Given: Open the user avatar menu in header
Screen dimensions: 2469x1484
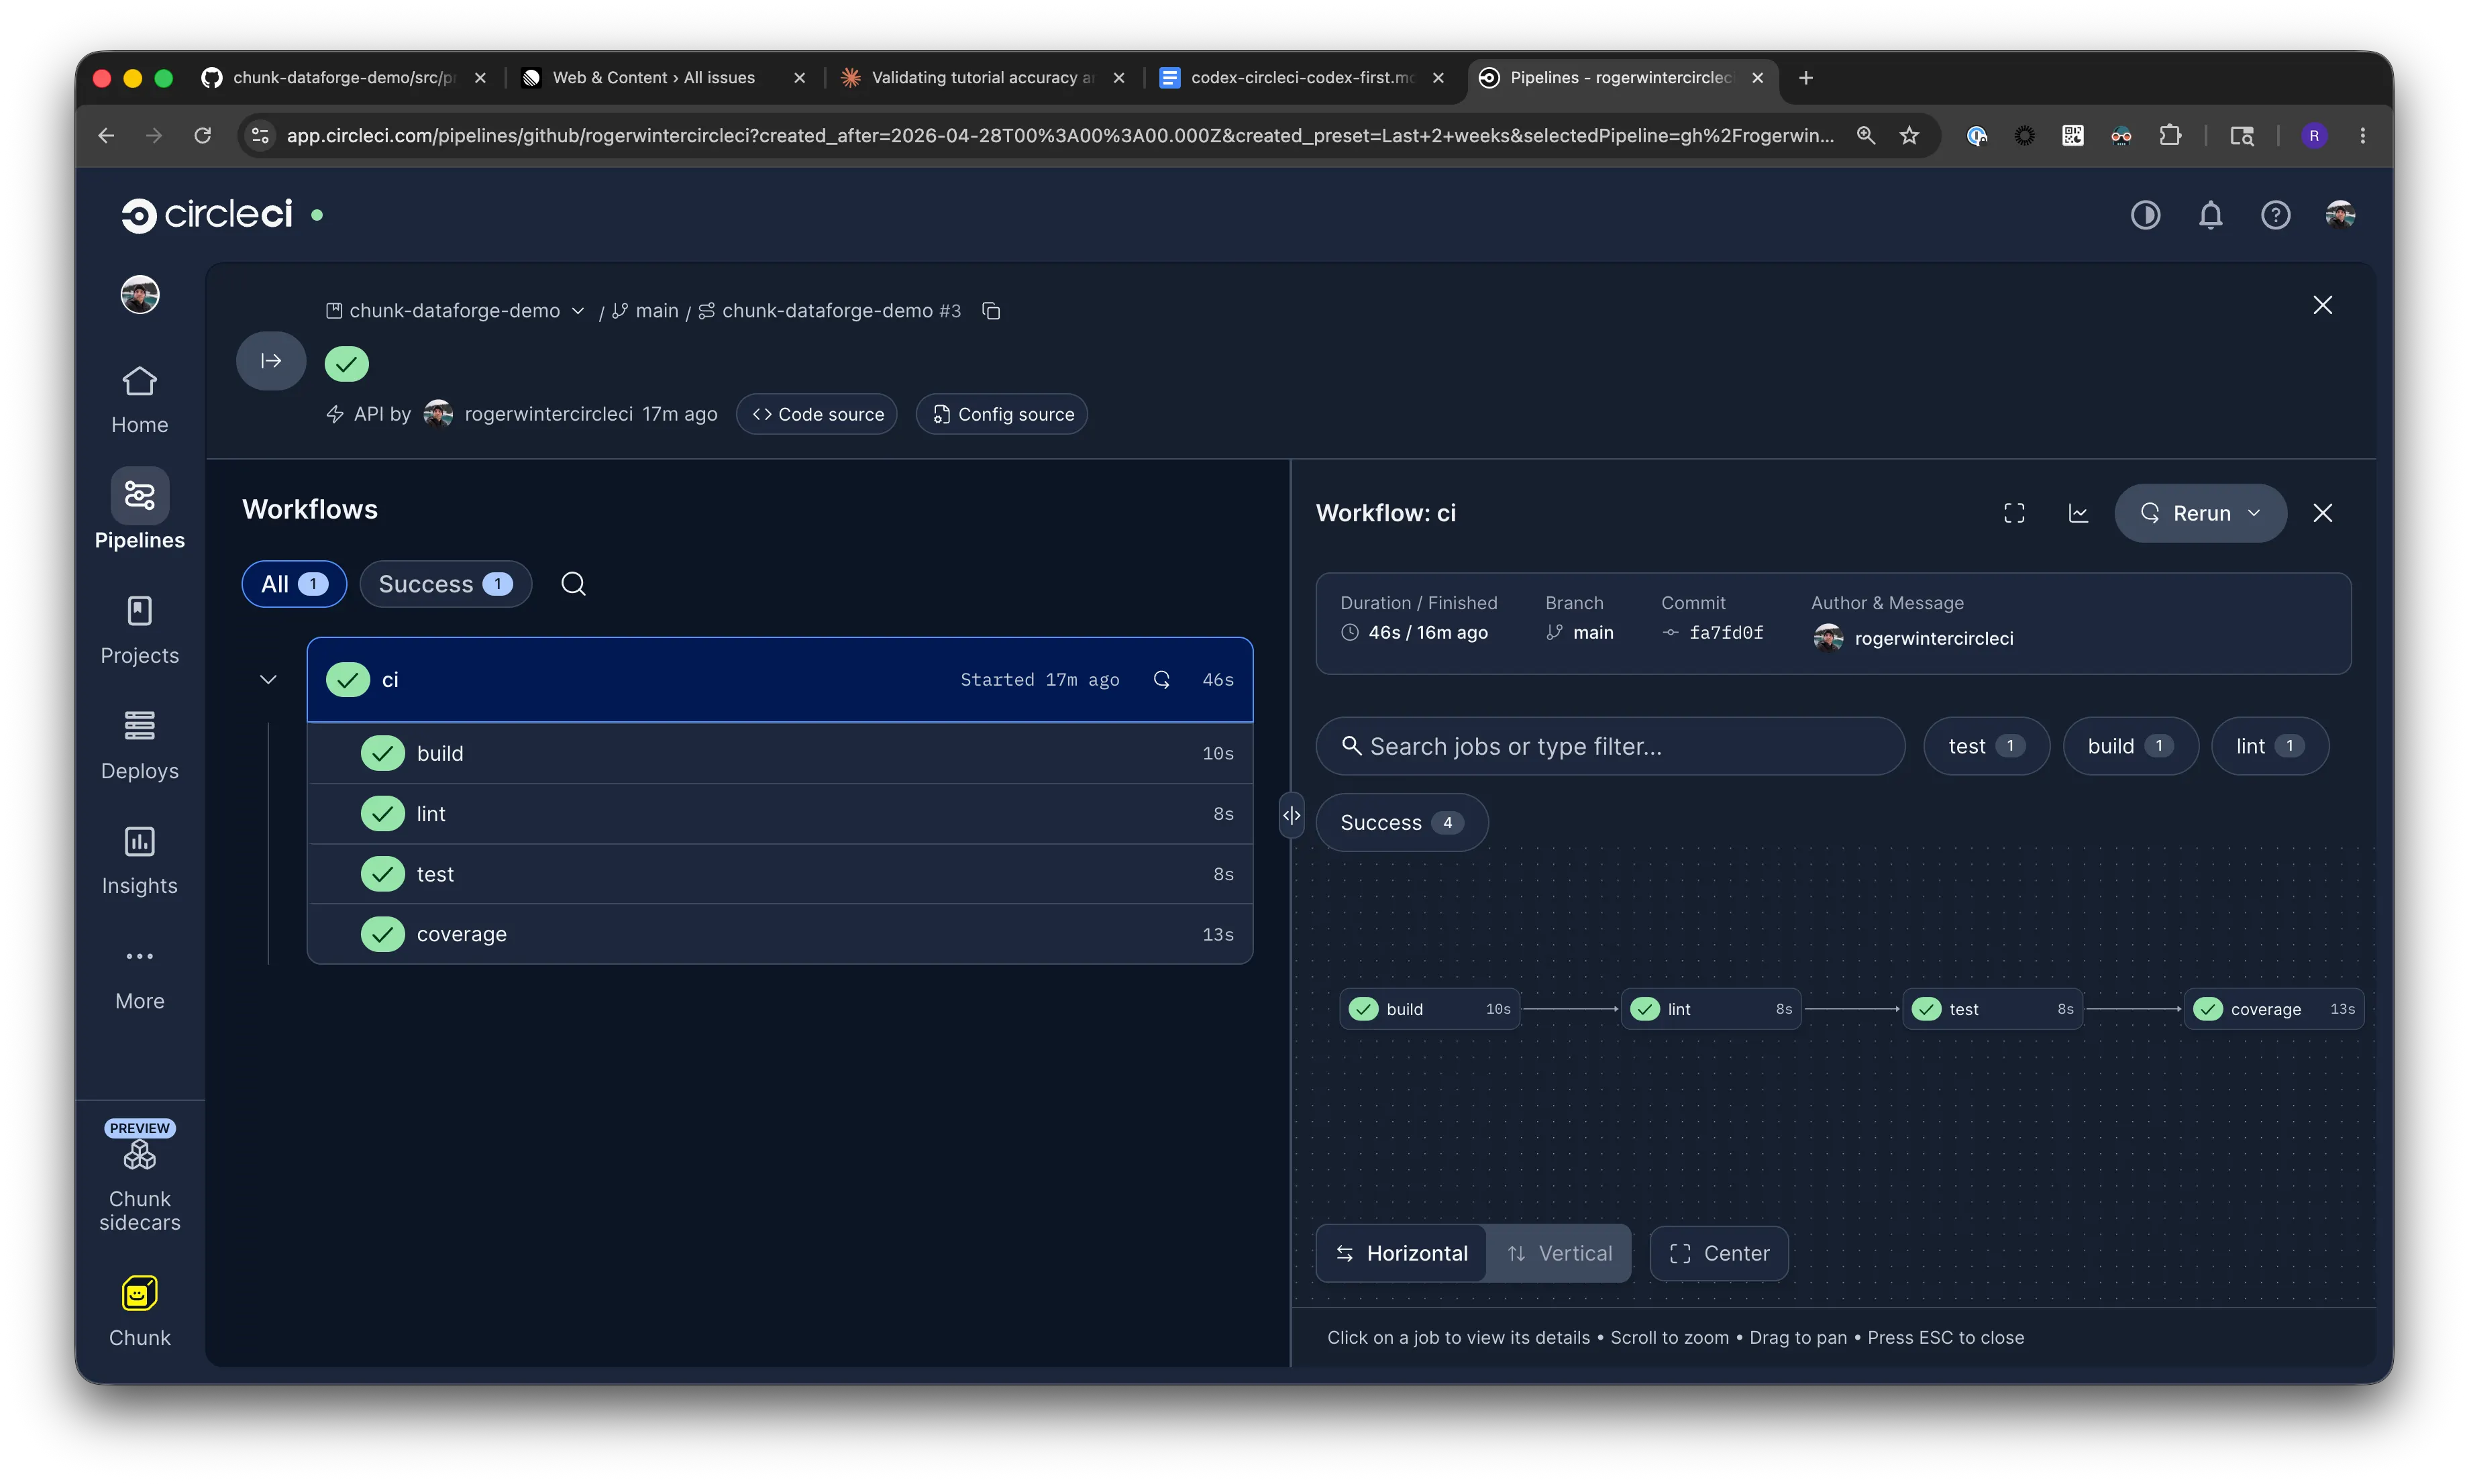Looking at the screenshot, I should (x=2340, y=215).
